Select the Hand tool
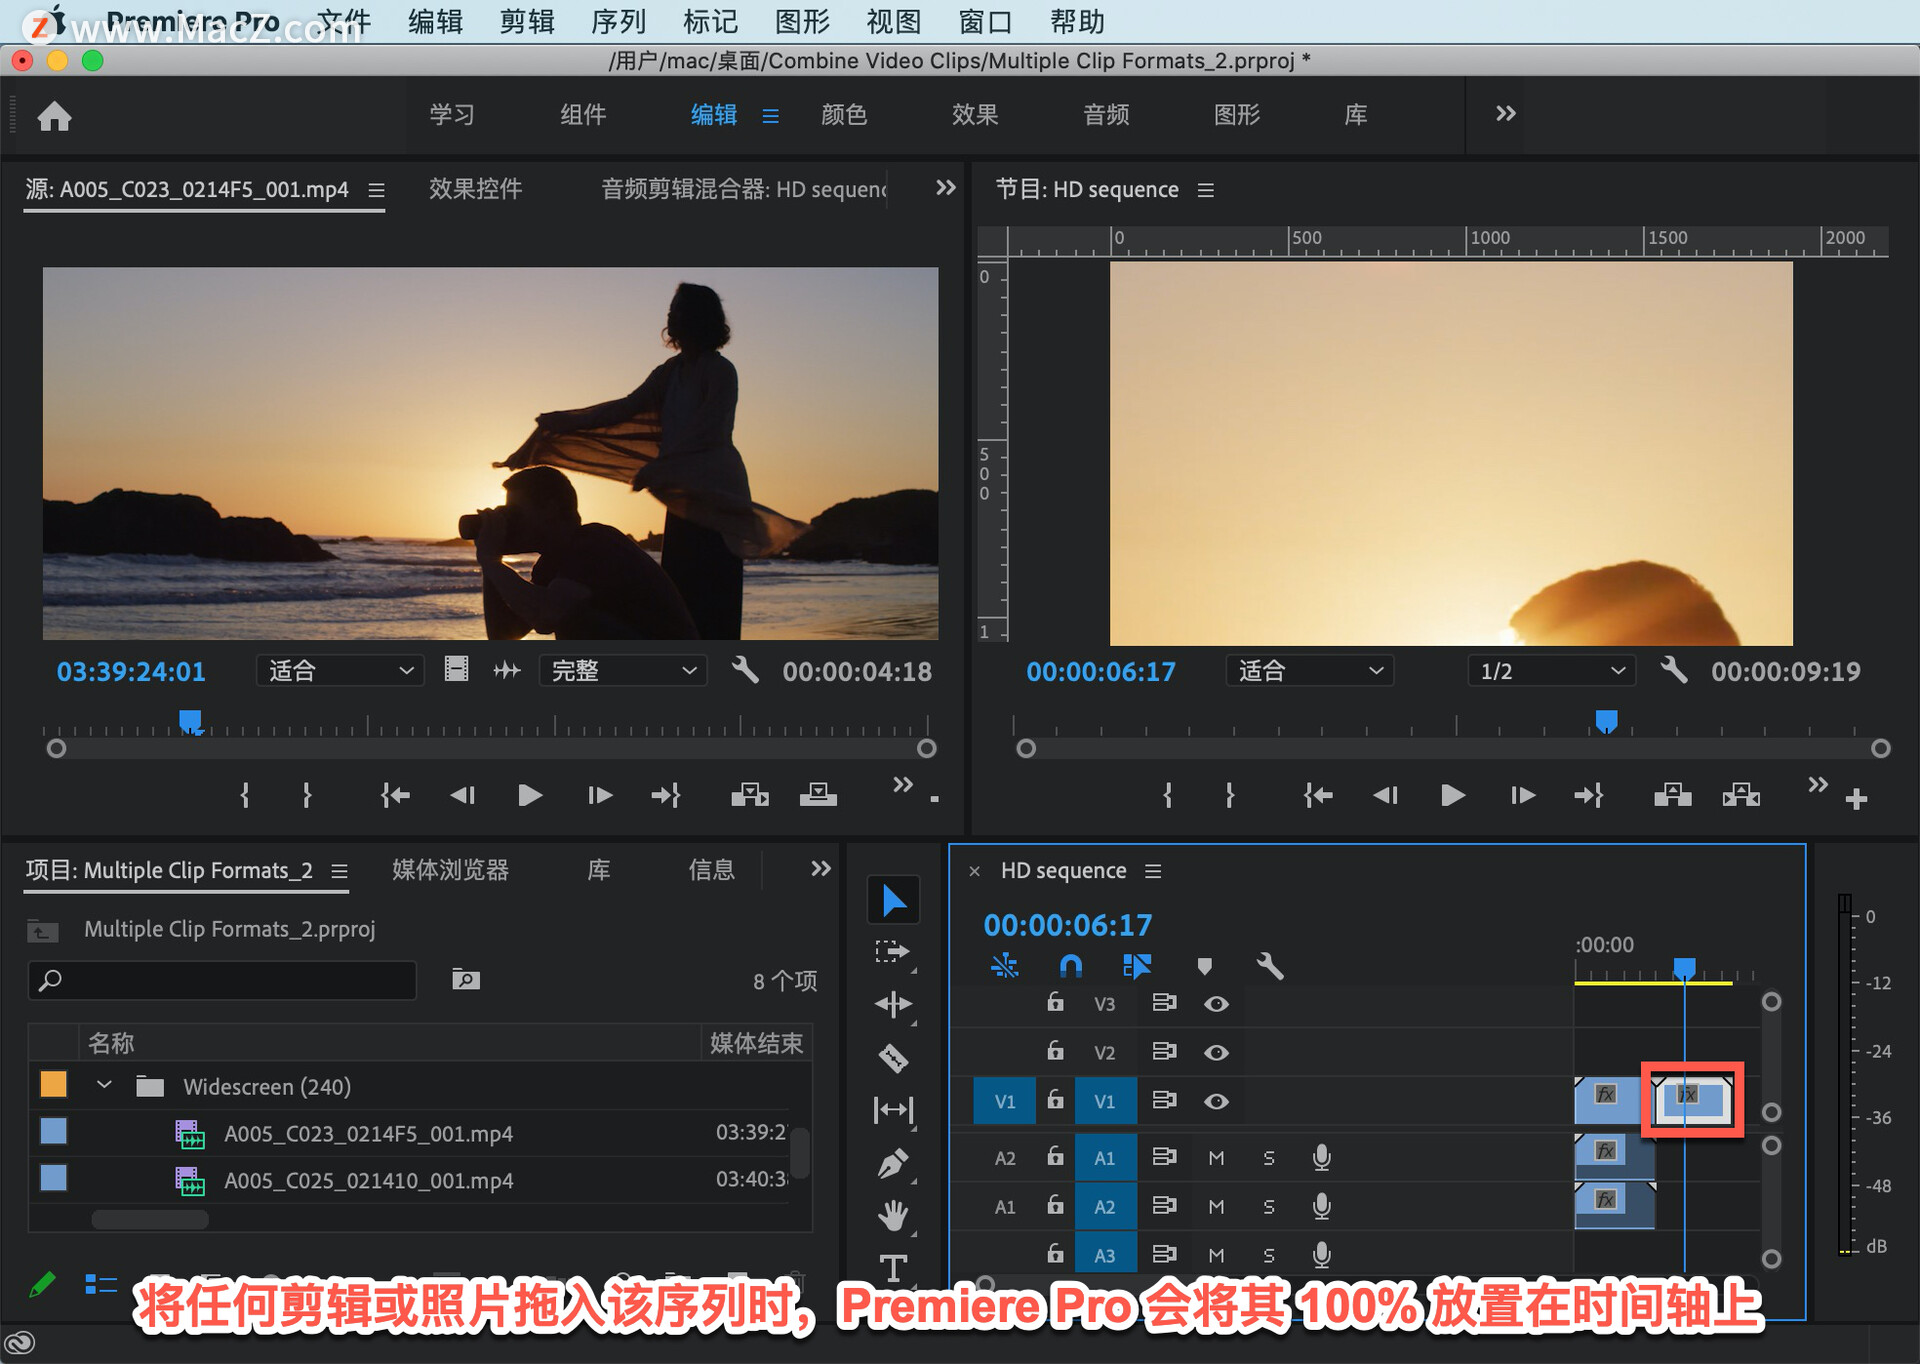 (892, 1215)
